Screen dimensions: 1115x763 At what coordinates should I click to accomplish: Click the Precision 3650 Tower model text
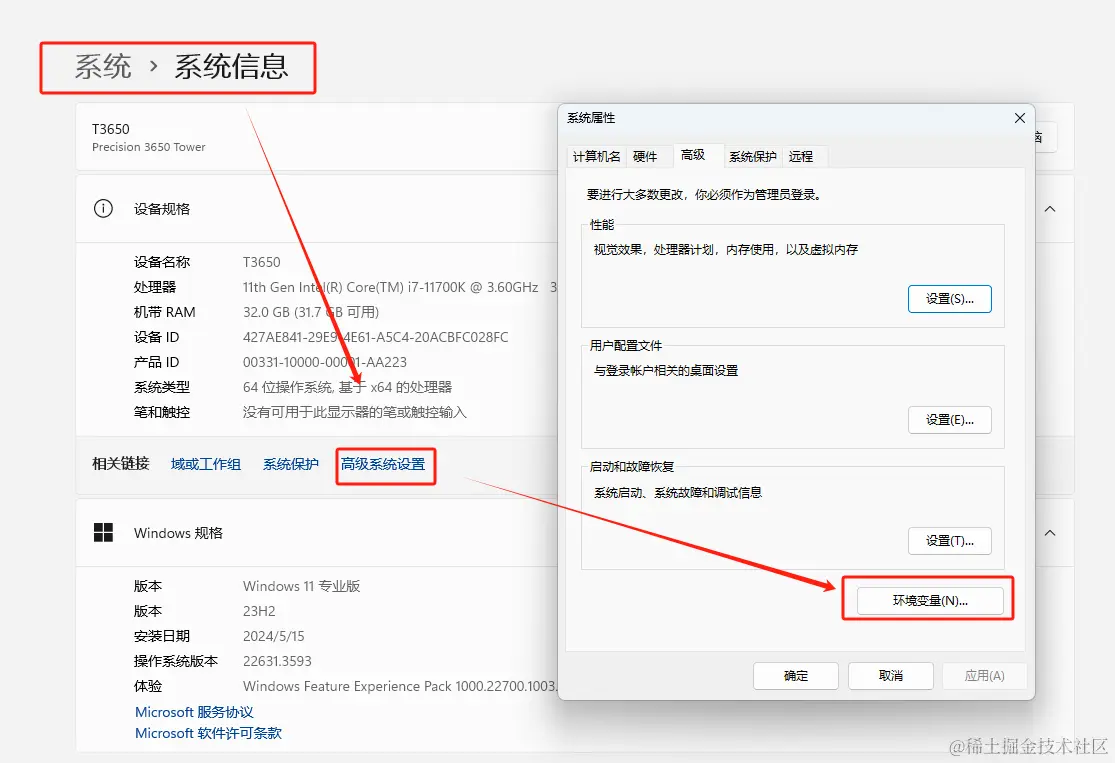coord(149,147)
